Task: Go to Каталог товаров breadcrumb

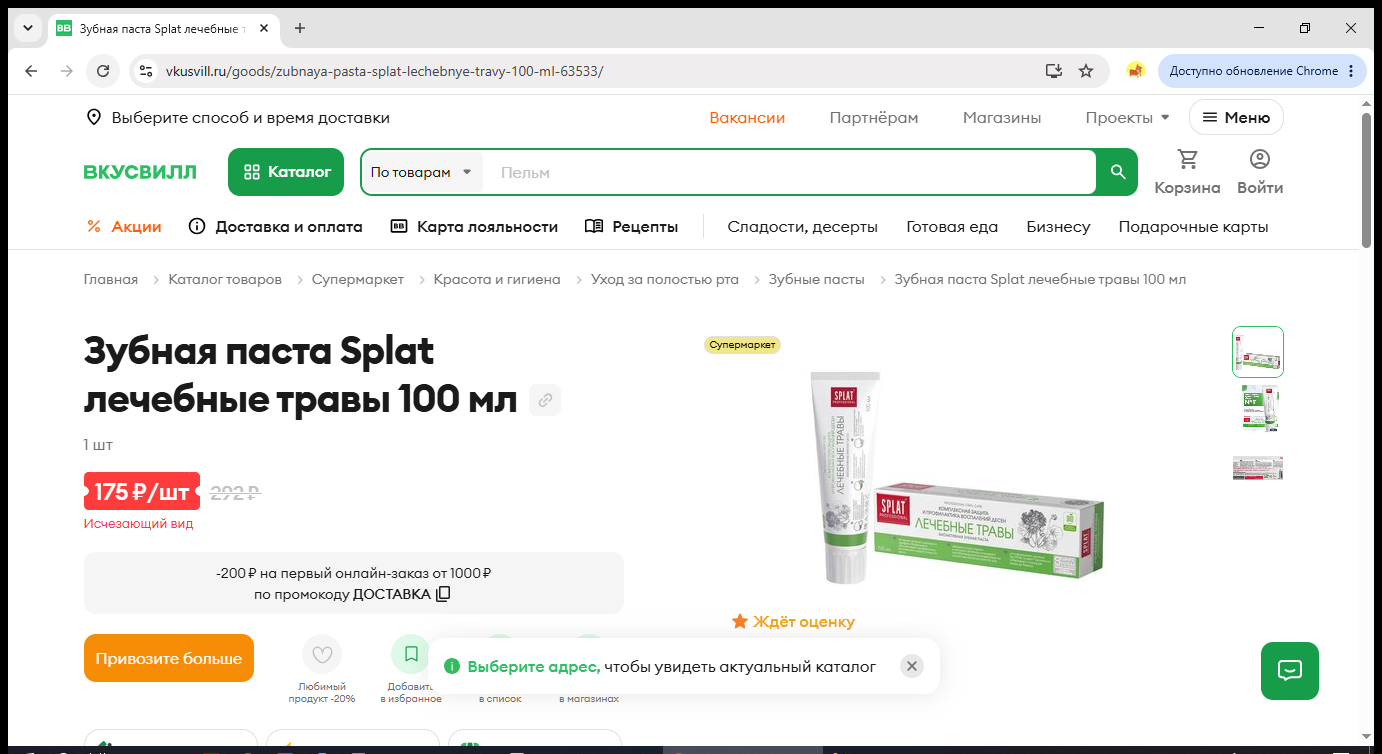Action: coord(225,279)
